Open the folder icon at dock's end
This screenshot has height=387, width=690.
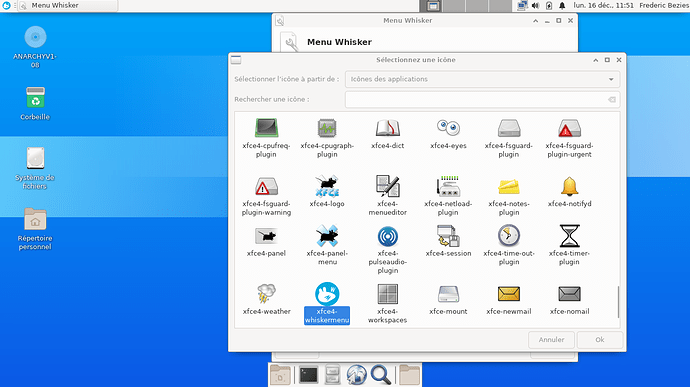[x=409, y=375]
